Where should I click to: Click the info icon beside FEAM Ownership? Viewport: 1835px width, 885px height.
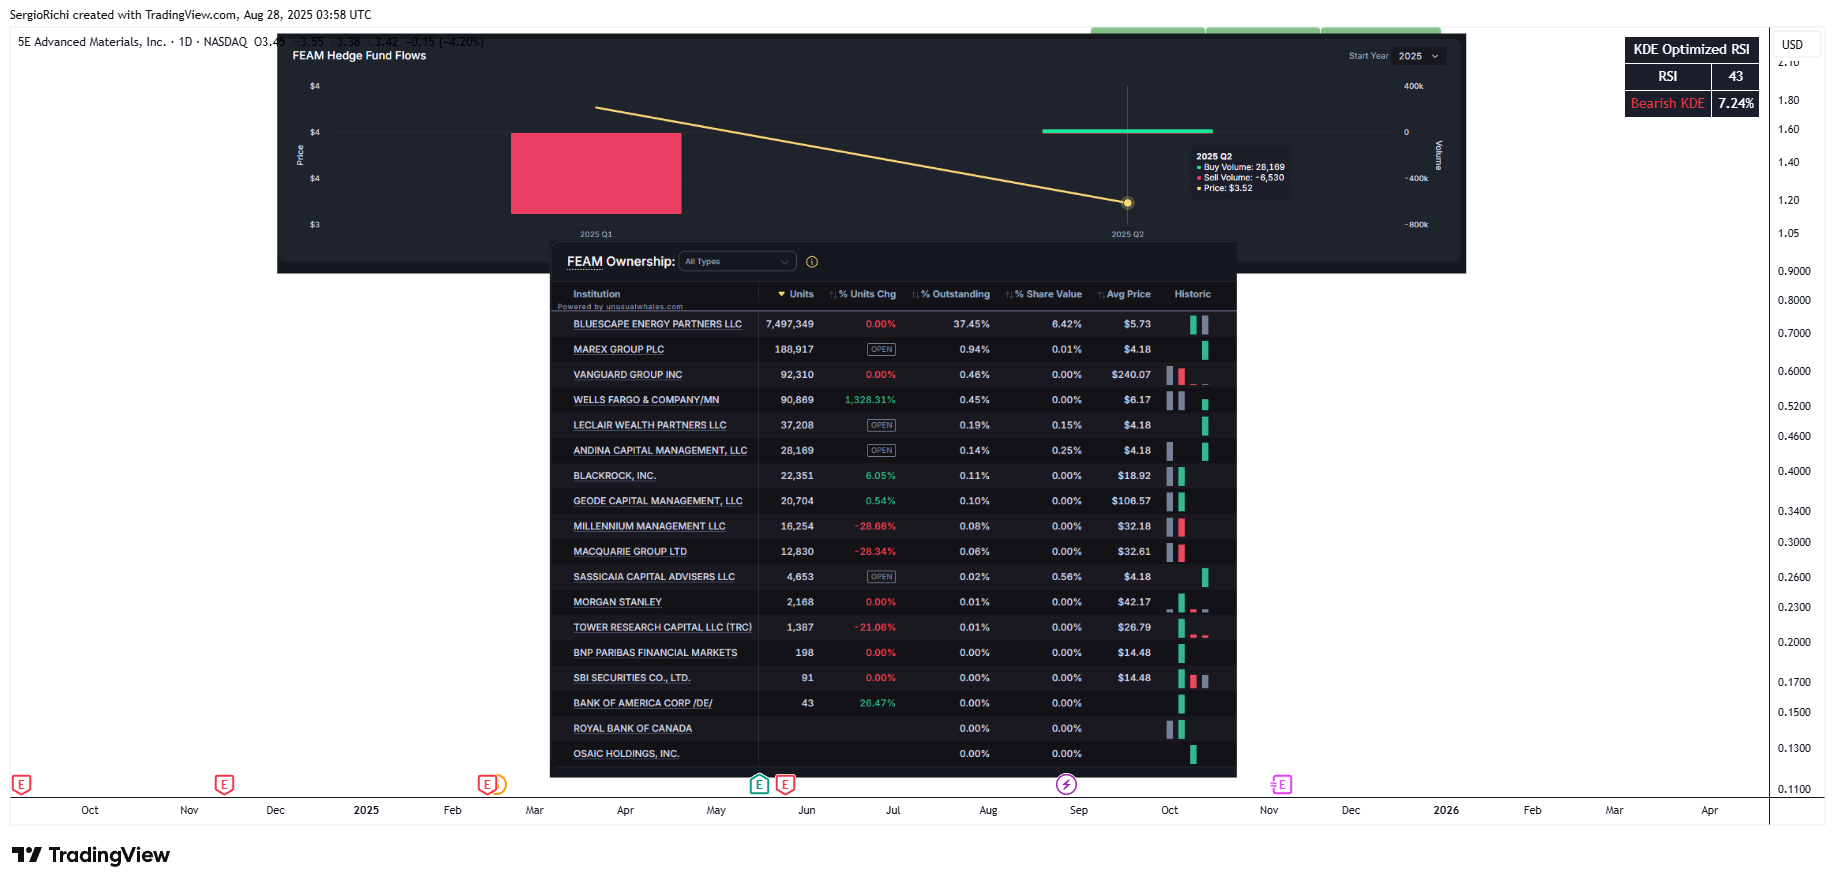[812, 262]
